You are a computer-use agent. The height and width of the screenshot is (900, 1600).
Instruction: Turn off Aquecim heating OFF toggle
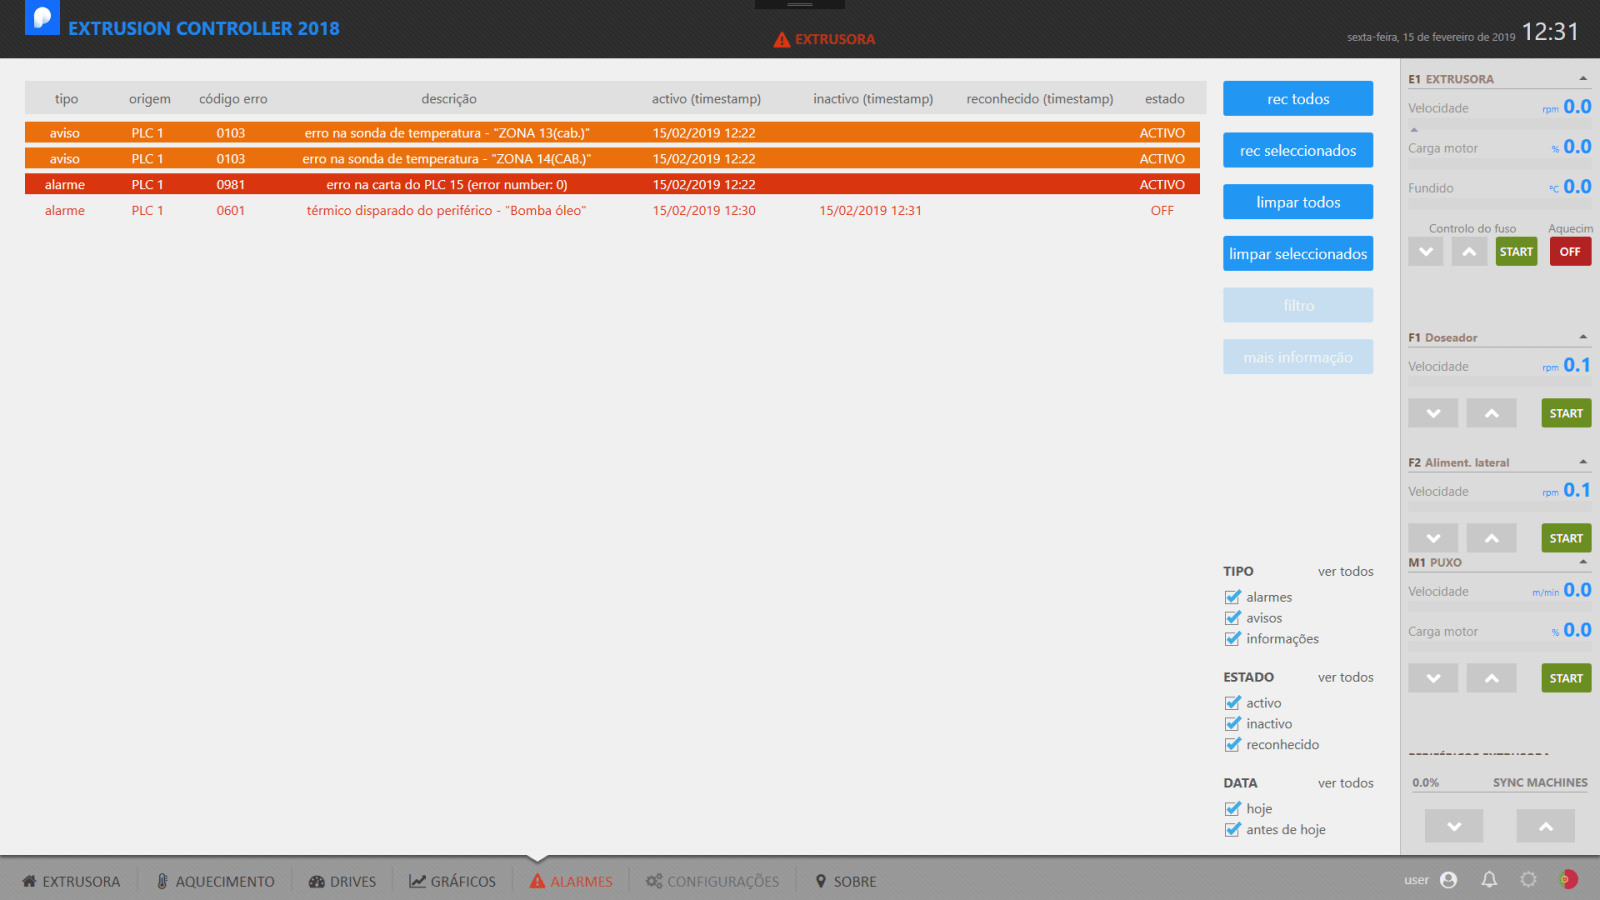[1570, 252]
